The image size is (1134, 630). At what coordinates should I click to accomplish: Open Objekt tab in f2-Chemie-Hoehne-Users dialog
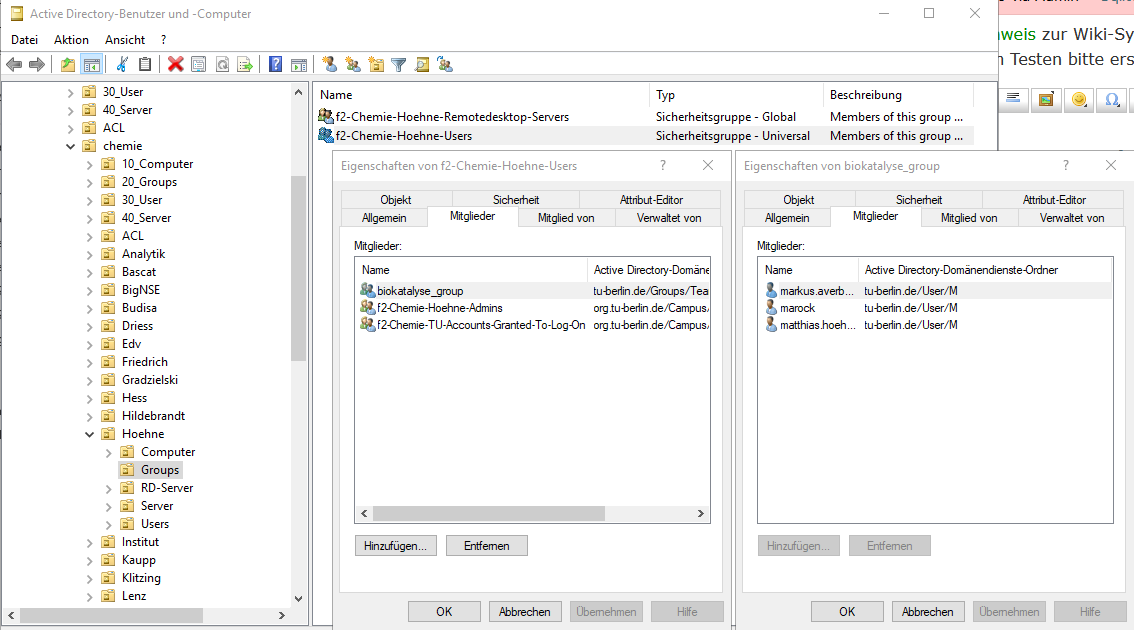pyautogui.click(x=396, y=200)
